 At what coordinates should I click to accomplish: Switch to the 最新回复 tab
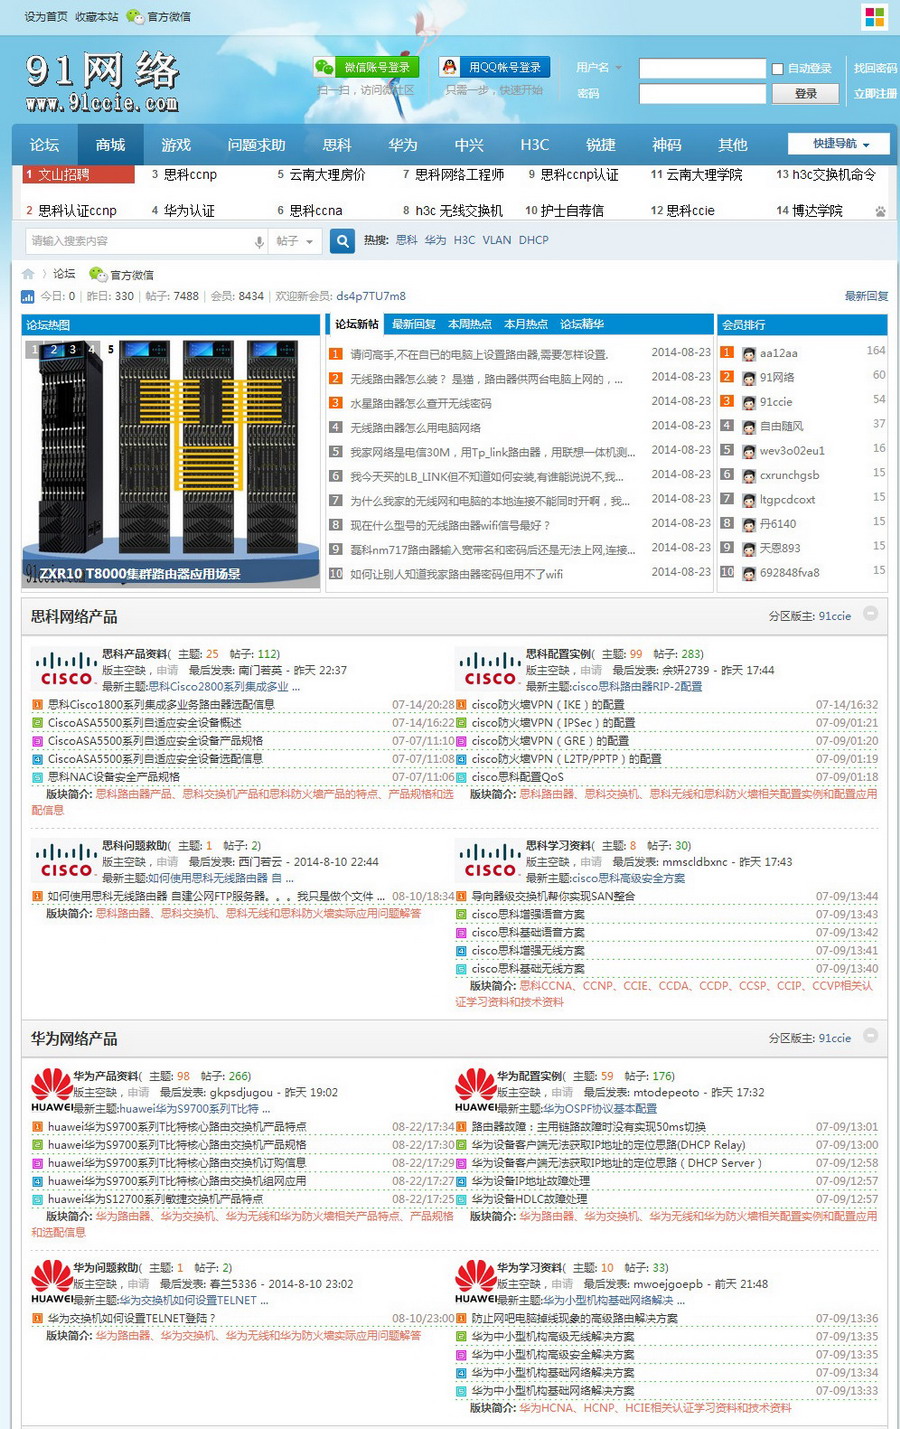pyautogui.click(x=414, y=324)
